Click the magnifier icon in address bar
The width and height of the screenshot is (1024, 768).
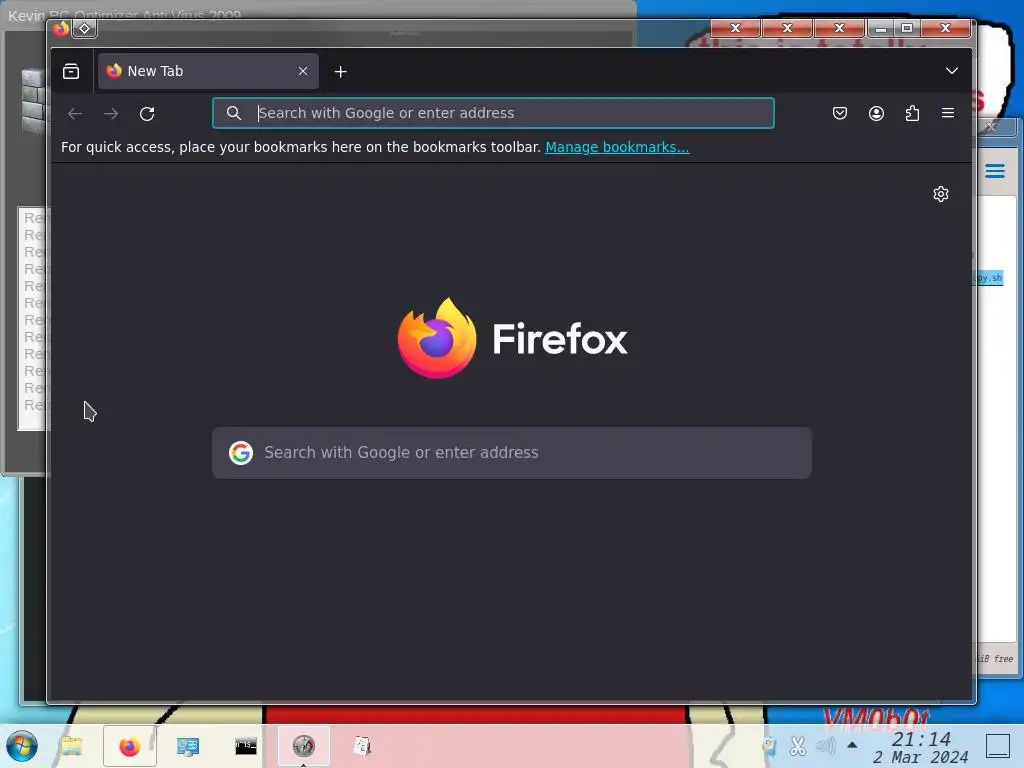(234, 113)
